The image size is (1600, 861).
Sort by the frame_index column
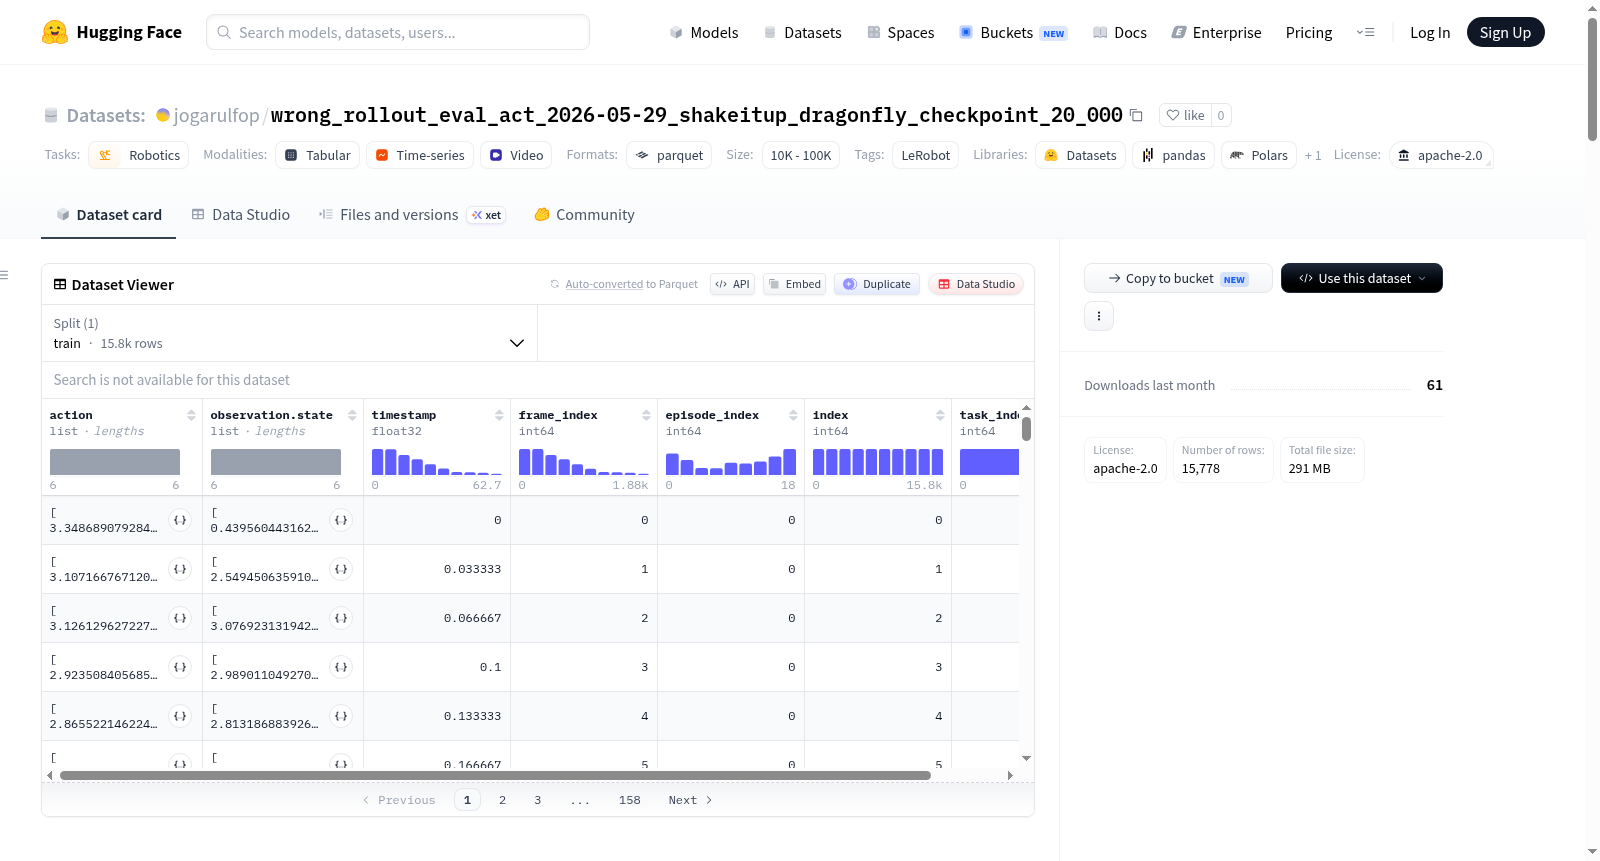click(x=646, y=415)
